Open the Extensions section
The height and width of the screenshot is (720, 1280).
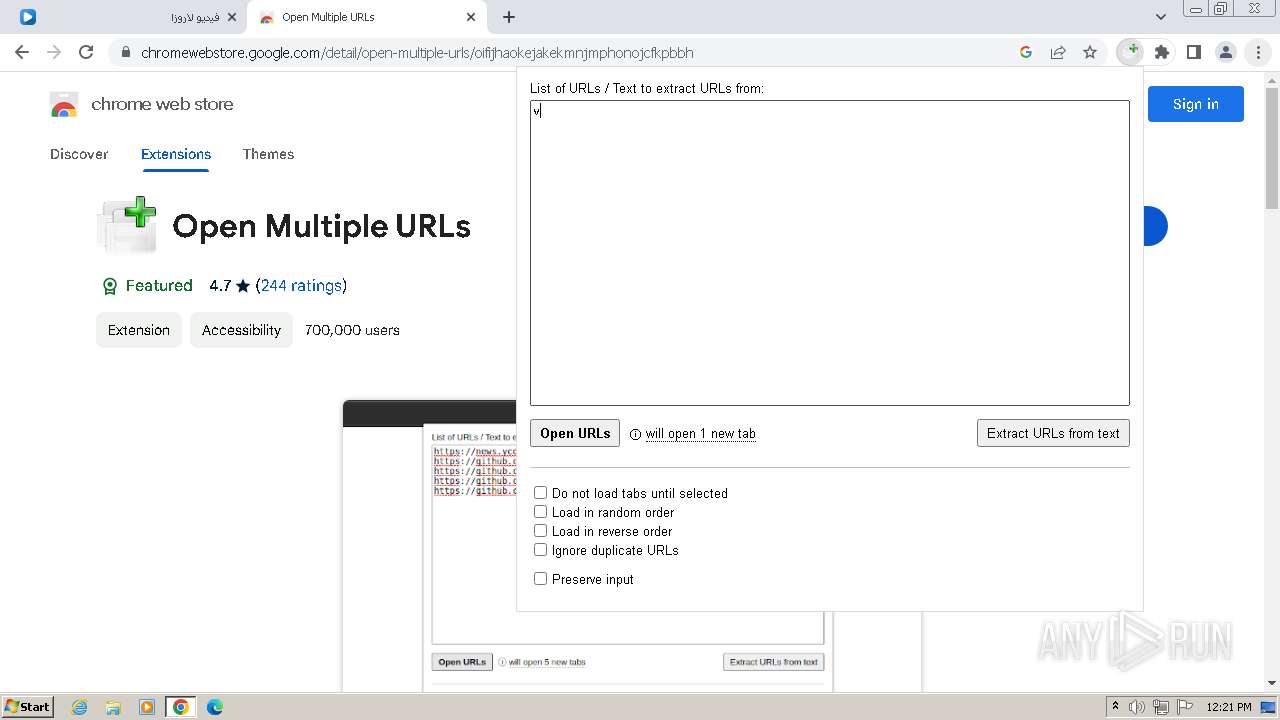(x=176, y=154)
